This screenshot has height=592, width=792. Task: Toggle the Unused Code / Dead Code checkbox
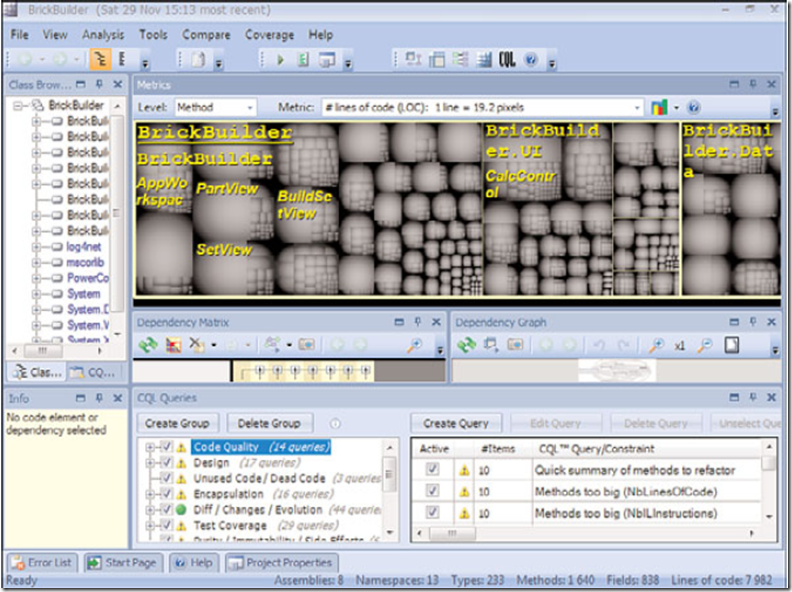point(166,478)
